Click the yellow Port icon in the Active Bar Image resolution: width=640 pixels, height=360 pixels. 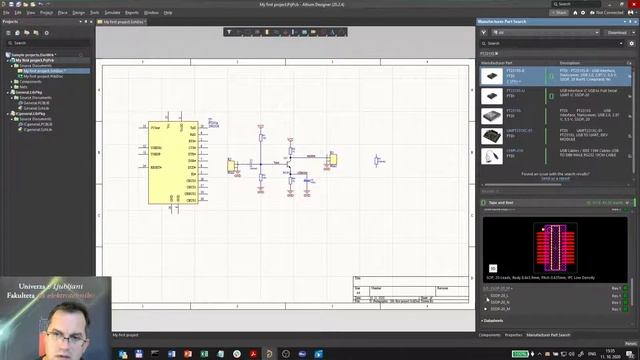point(313,32)
